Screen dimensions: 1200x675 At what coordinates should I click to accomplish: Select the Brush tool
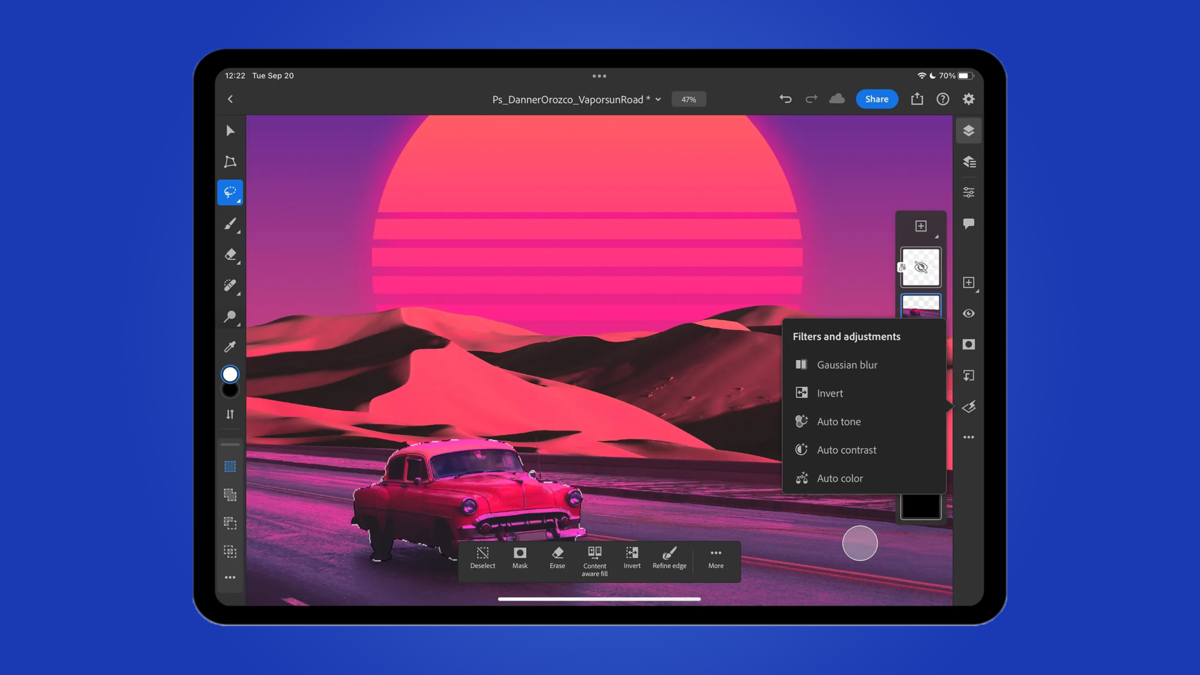tap(230, 224)
